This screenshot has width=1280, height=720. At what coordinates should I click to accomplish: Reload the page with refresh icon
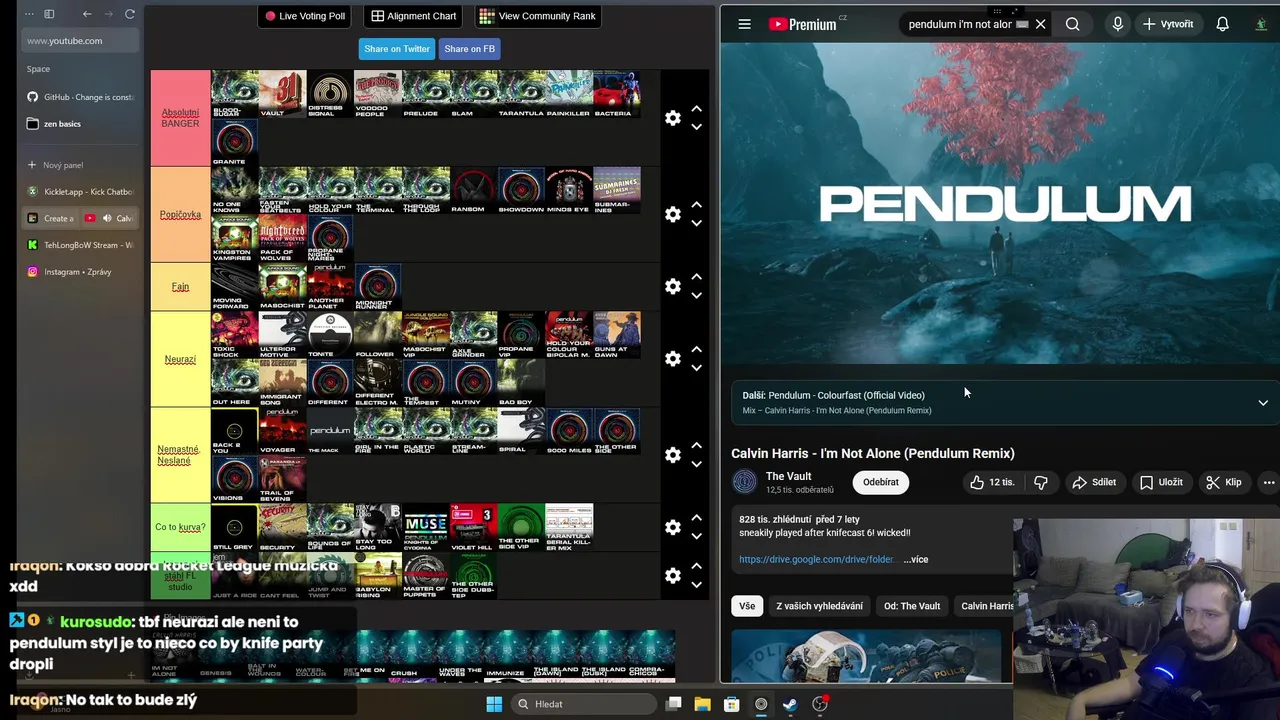coord(130,14)
